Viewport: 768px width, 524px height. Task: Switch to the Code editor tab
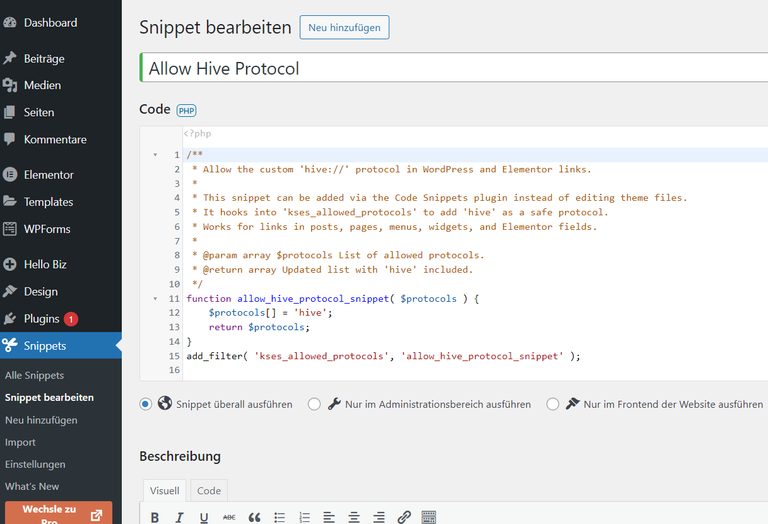pos(209,490)
